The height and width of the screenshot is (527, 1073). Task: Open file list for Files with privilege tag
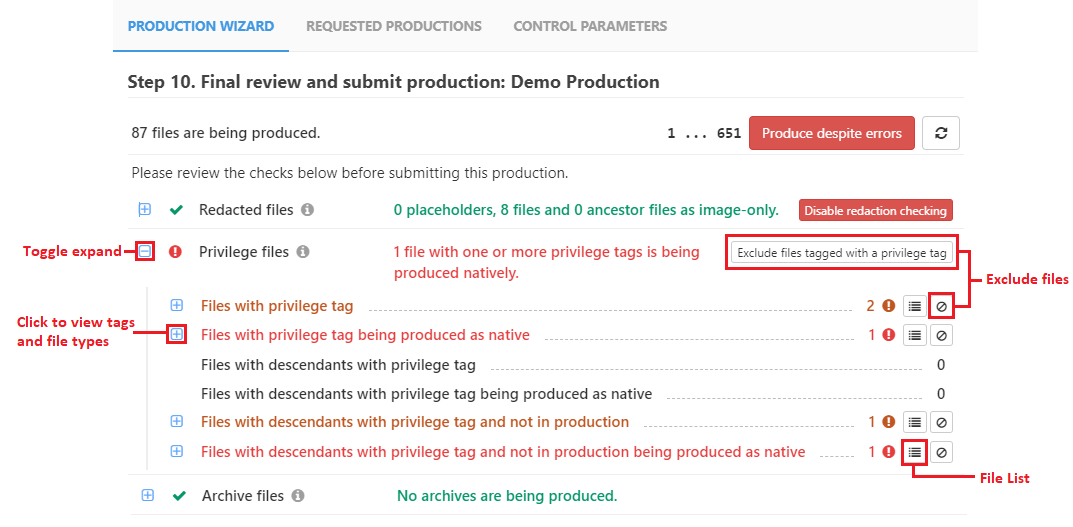pyautogui.click(x=914, y=306)
